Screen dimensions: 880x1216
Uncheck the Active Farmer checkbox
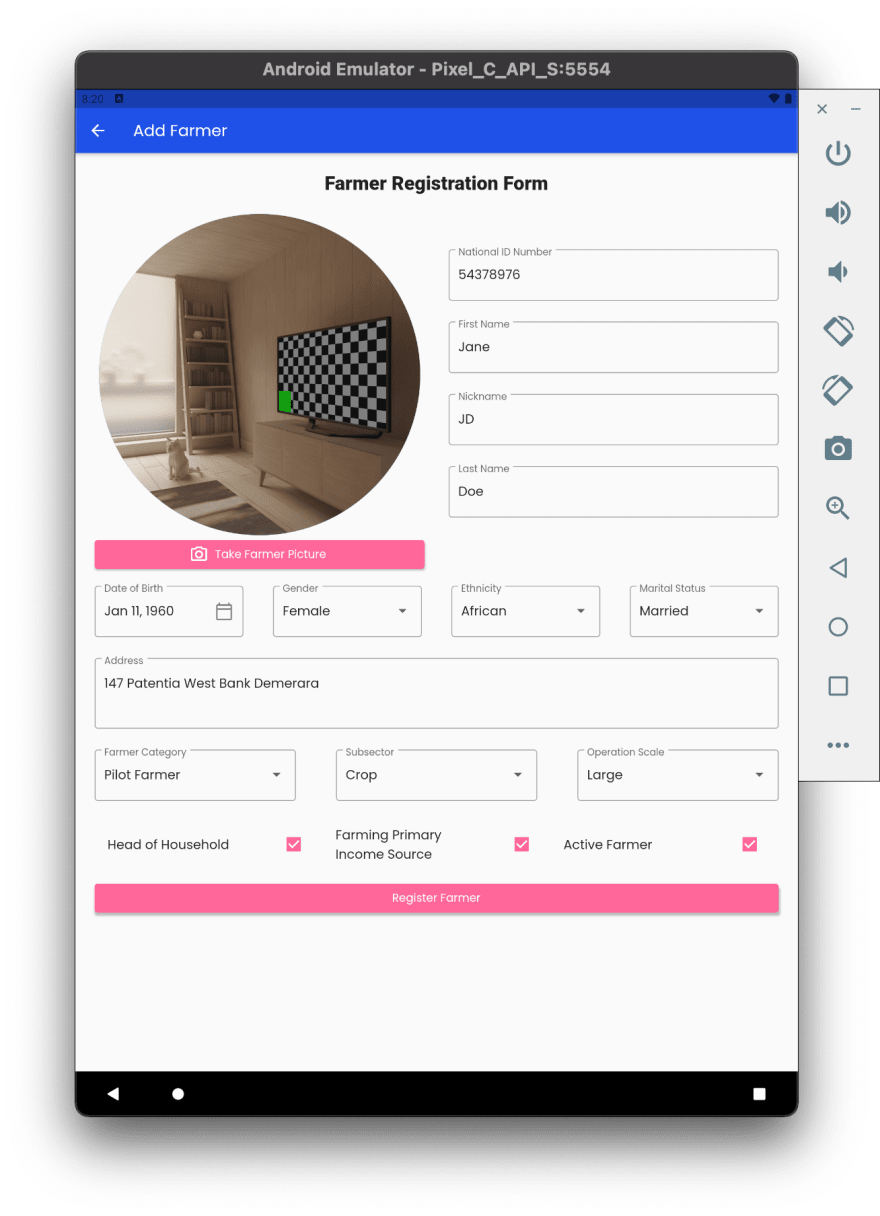750,844
